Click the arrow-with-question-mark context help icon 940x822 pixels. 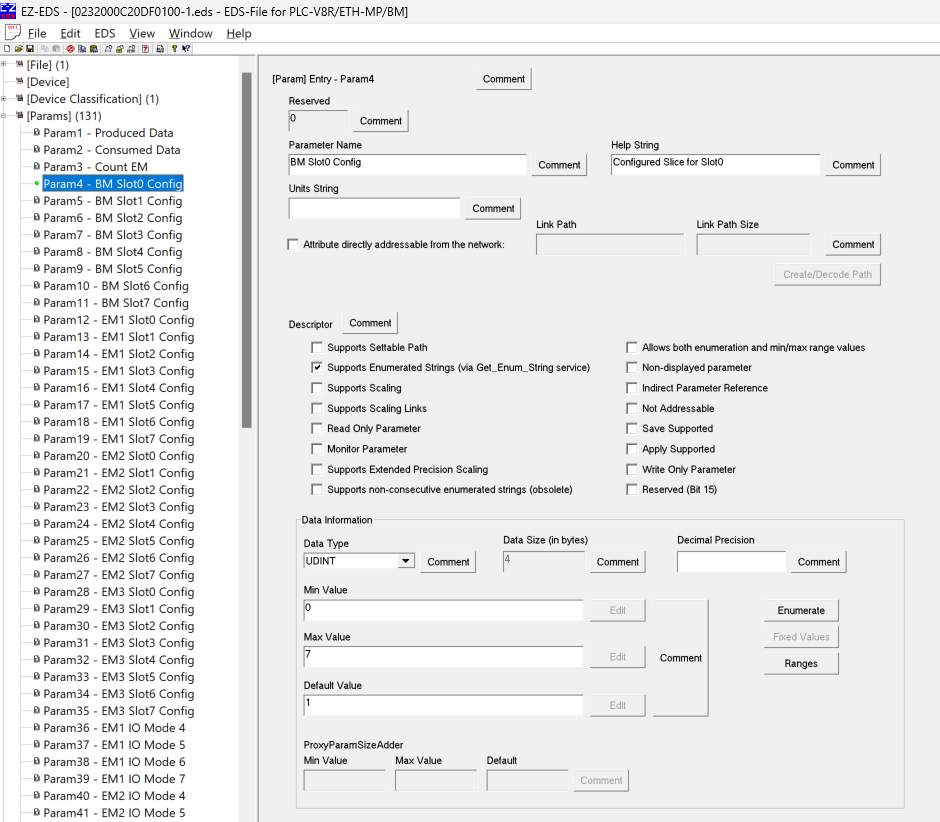pyautogui.click(x=186, y=49)
